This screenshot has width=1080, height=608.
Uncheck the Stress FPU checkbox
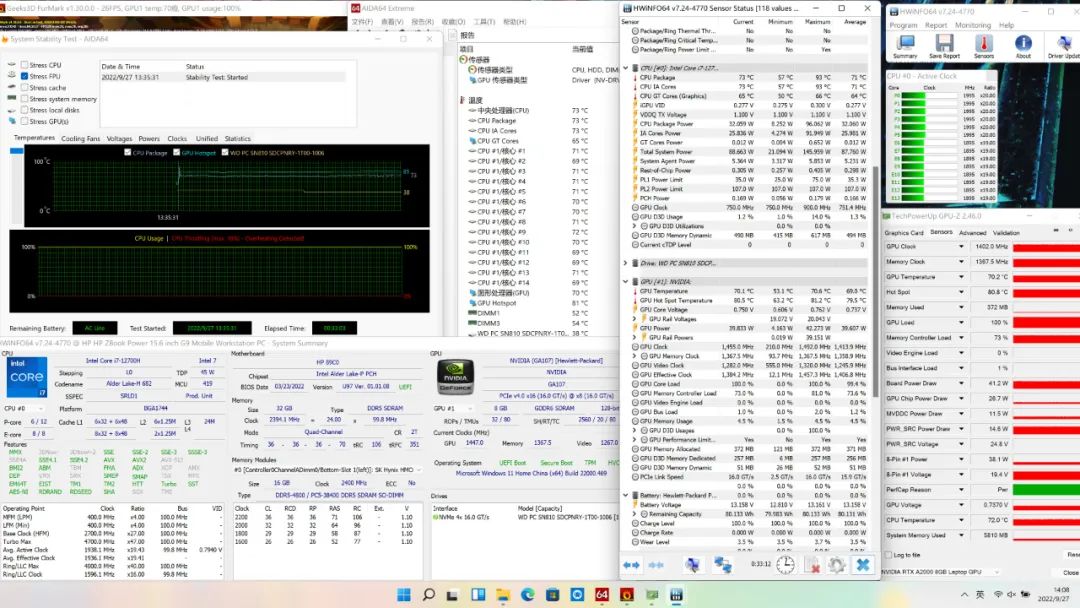pyautogui.click(x=24, y=76)
